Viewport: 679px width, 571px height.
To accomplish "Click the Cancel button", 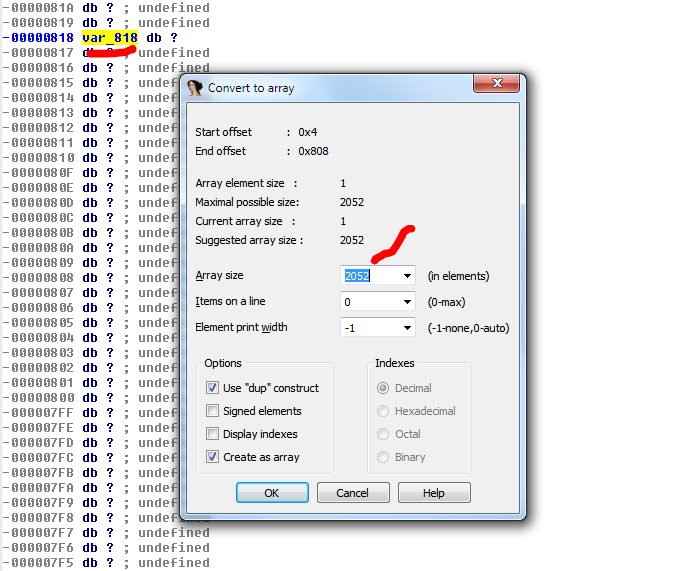I will pyautogui.click(x=353, y=493).
